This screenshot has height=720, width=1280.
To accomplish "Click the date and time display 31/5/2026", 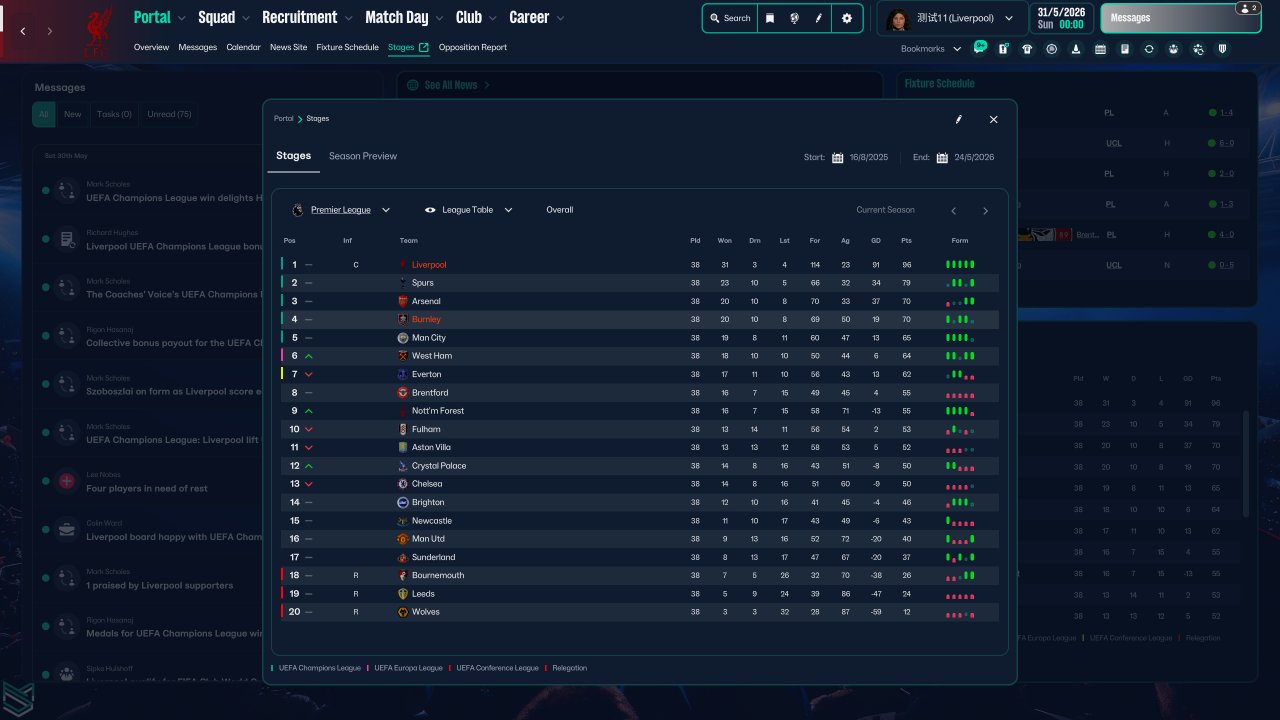I will click(x=1061, y=18).
